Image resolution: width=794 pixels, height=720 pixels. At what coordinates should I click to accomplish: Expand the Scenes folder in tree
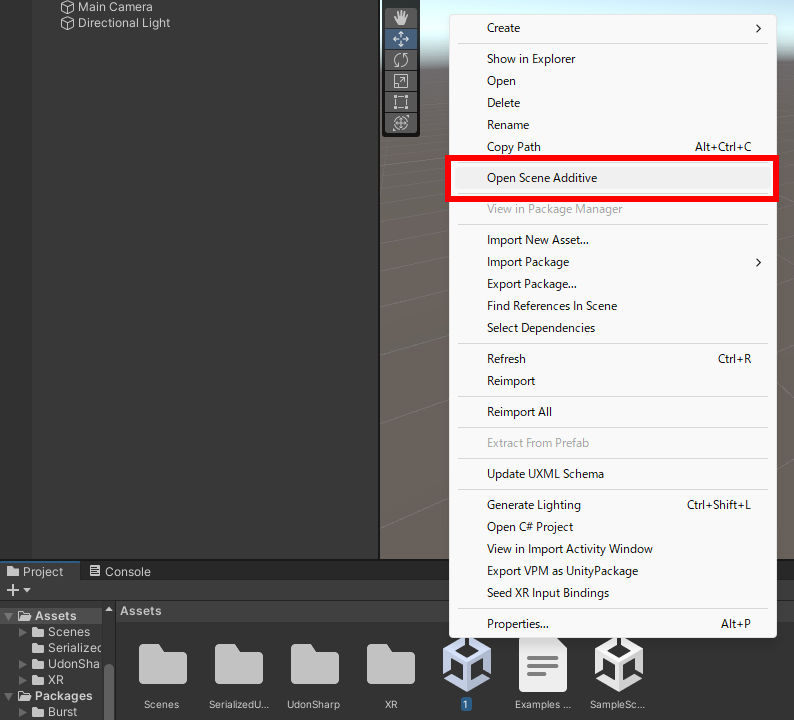(22, 632)
